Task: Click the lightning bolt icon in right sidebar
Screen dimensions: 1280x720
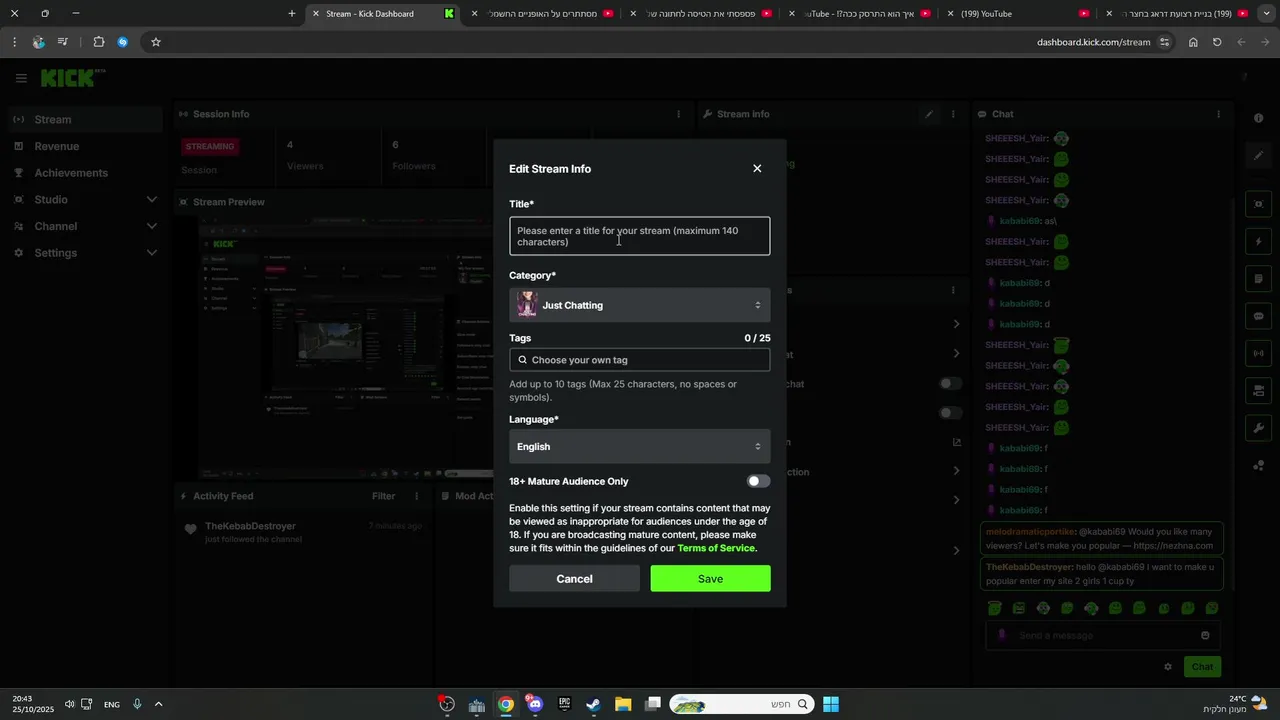Action: click(1258, 241)
